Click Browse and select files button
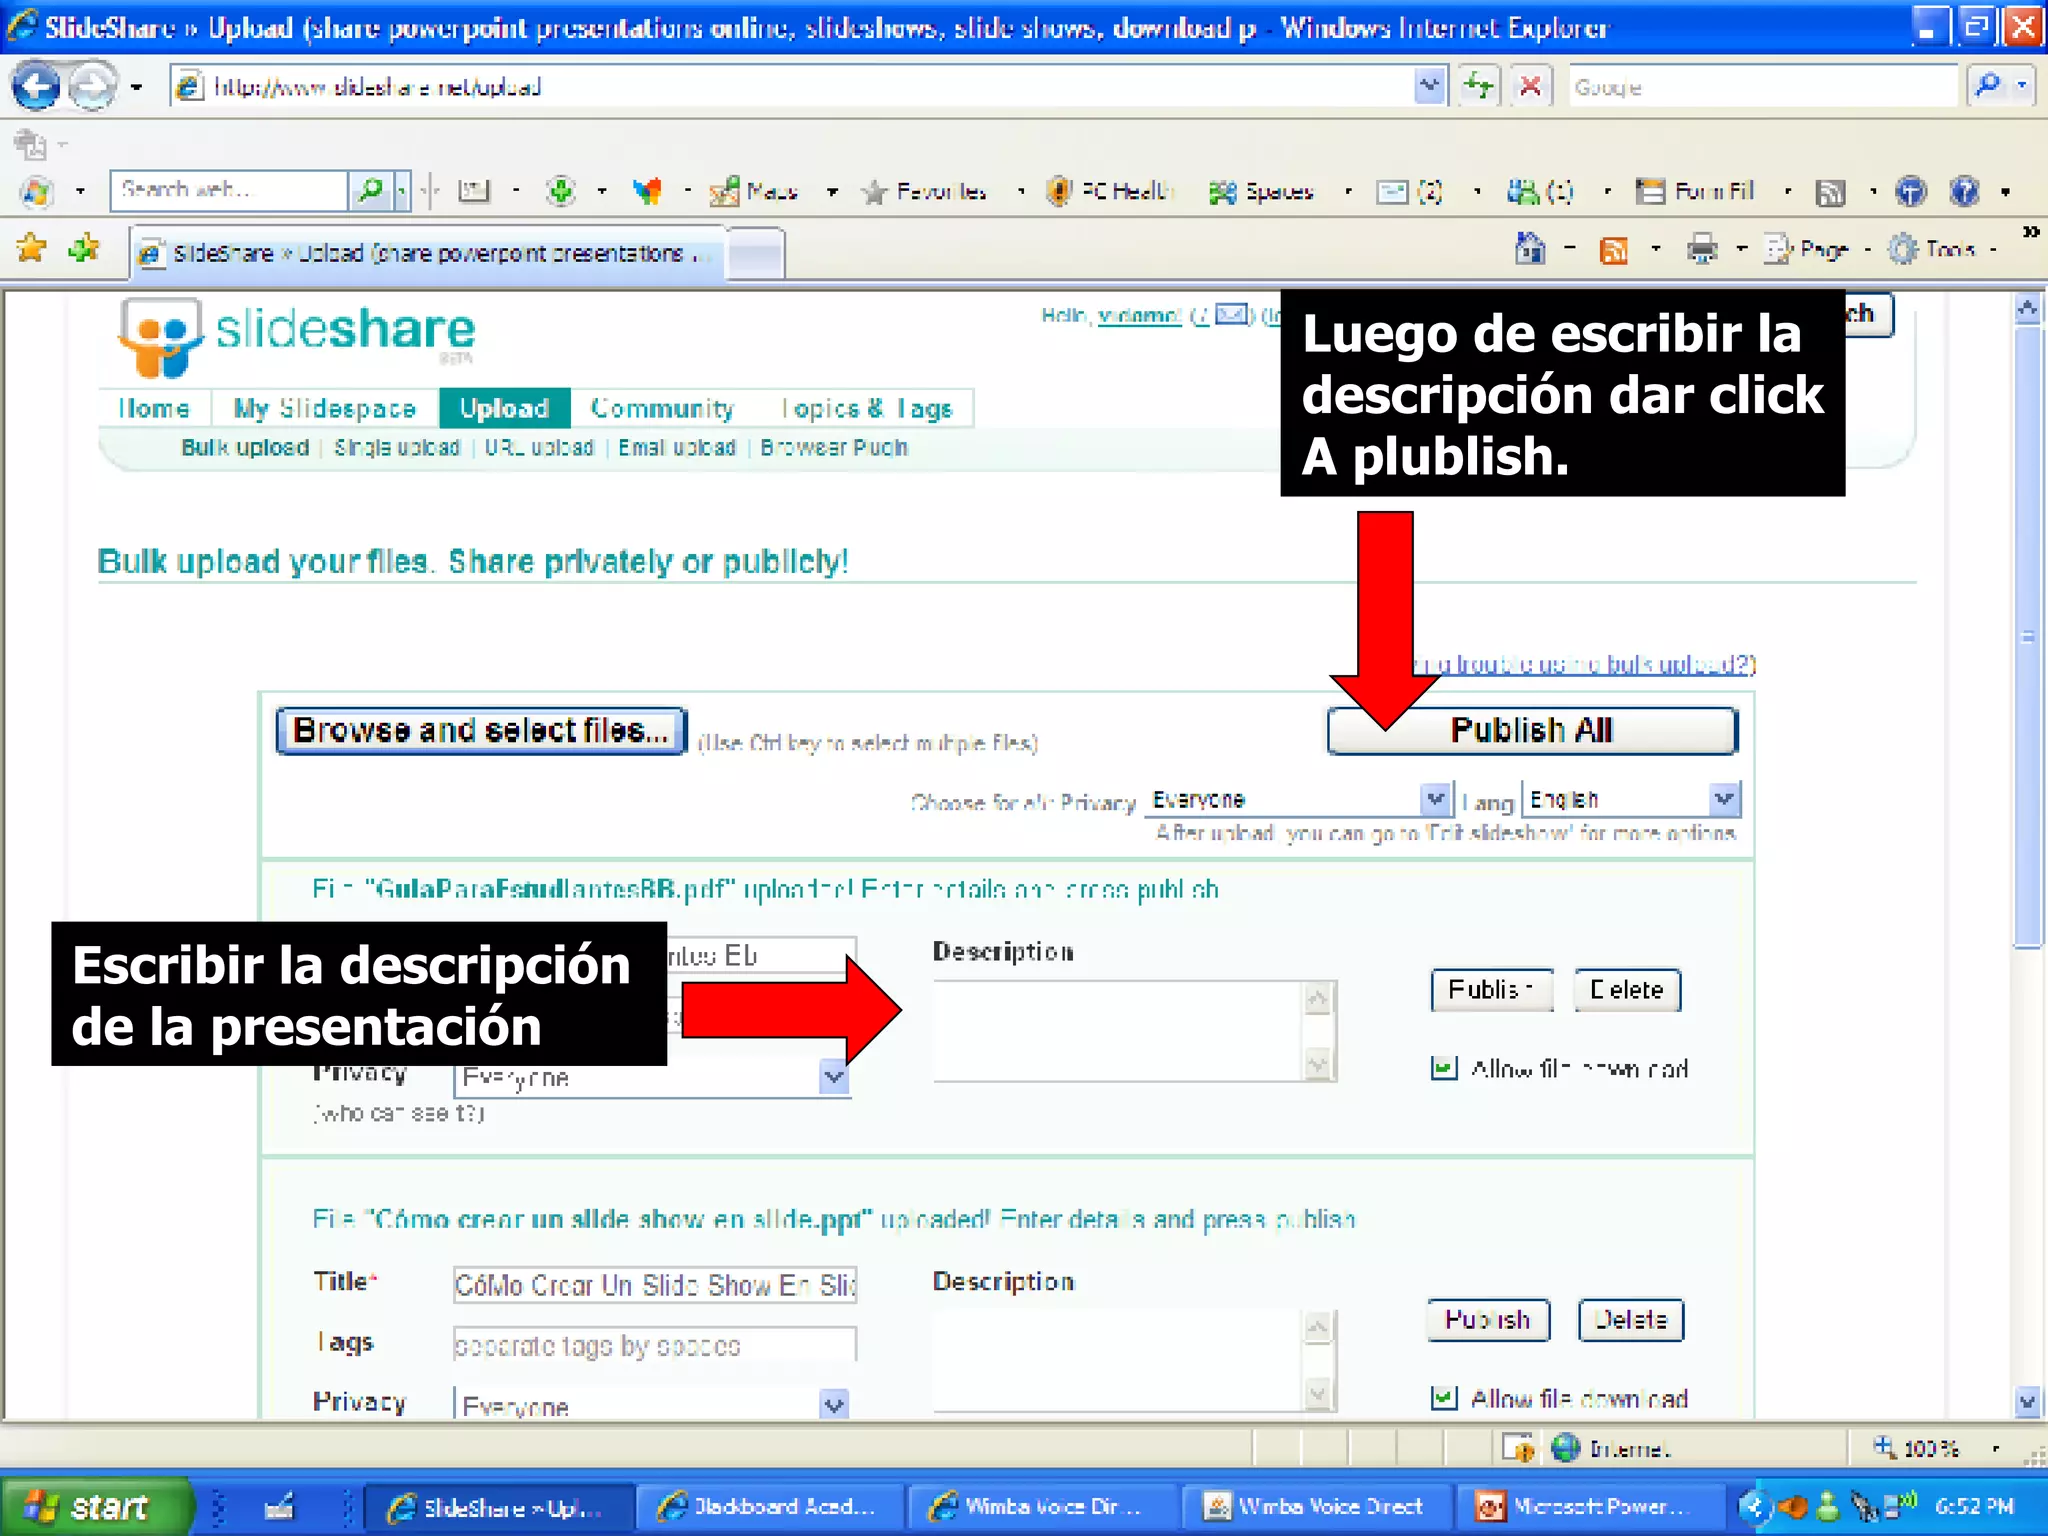 [481, 730]
